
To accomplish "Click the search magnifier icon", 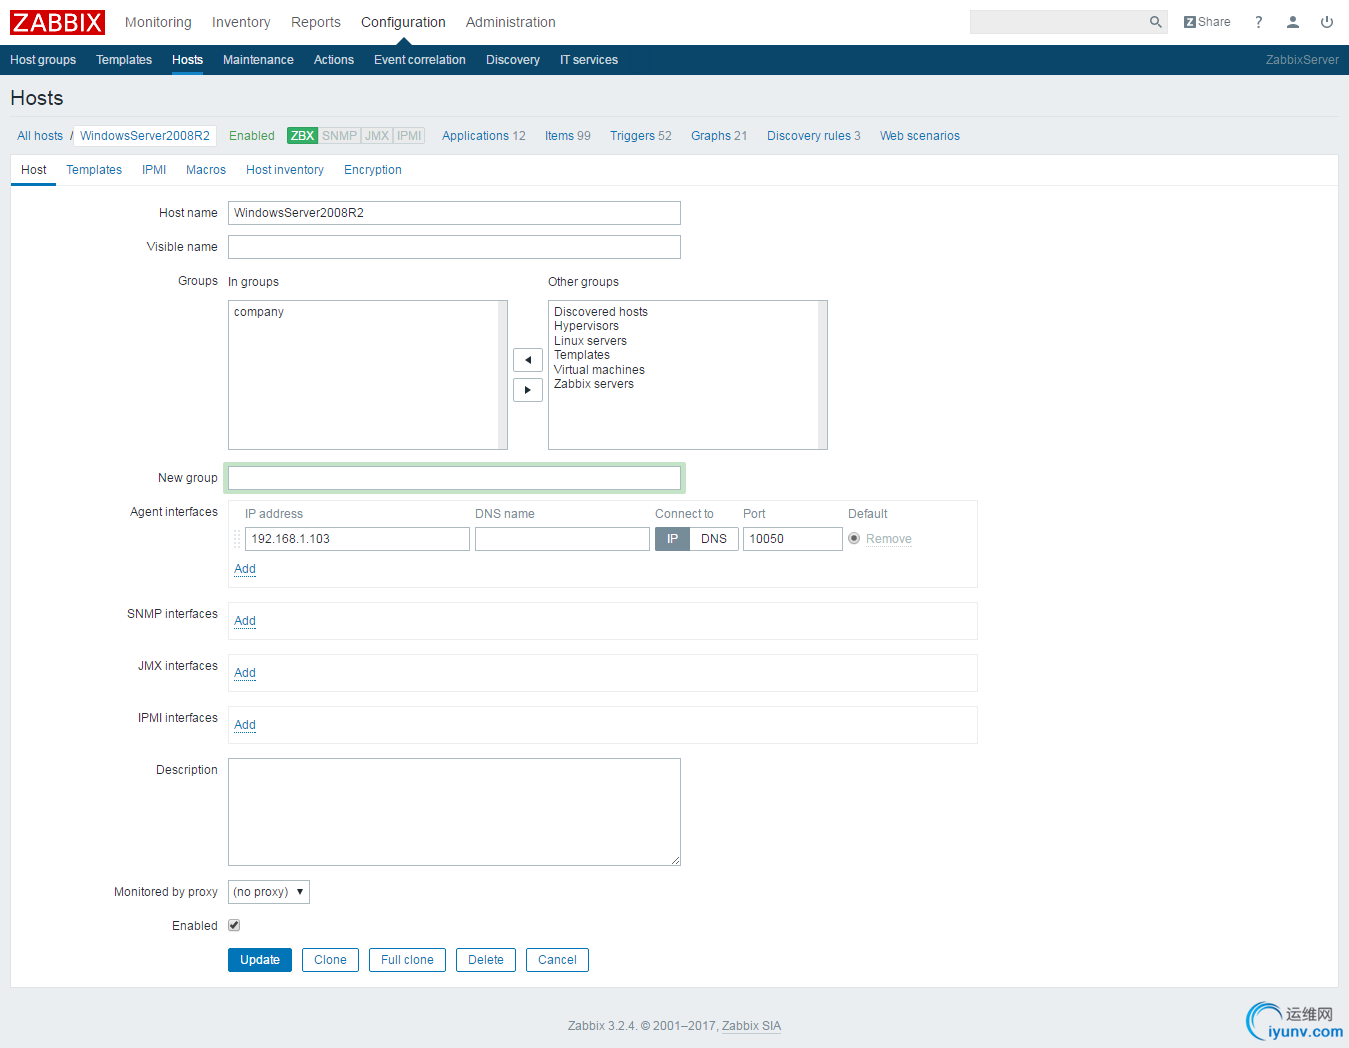I will (1155, 22).
